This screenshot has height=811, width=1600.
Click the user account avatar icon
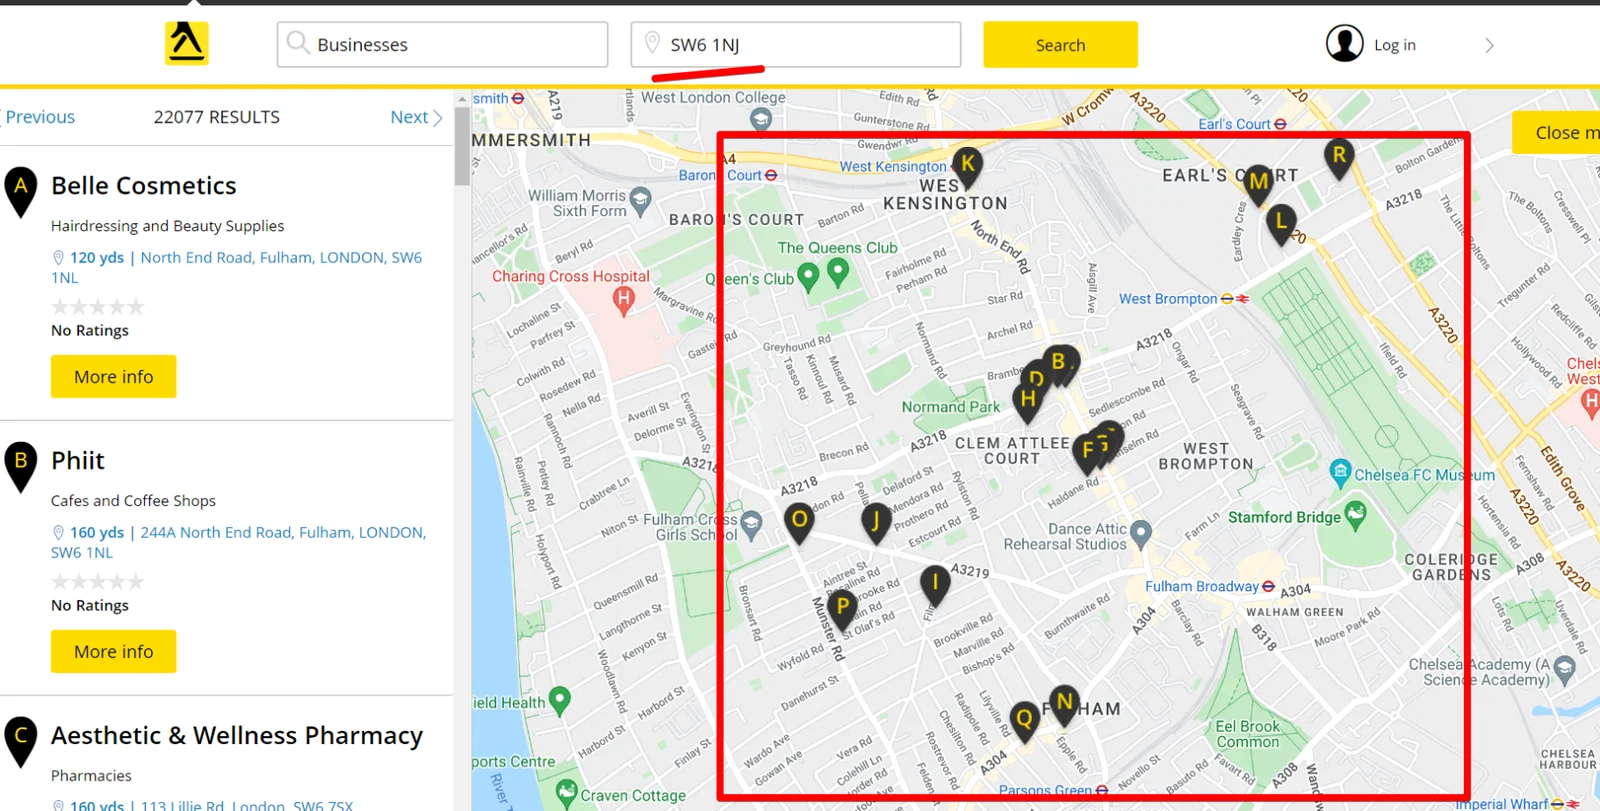1344,44
